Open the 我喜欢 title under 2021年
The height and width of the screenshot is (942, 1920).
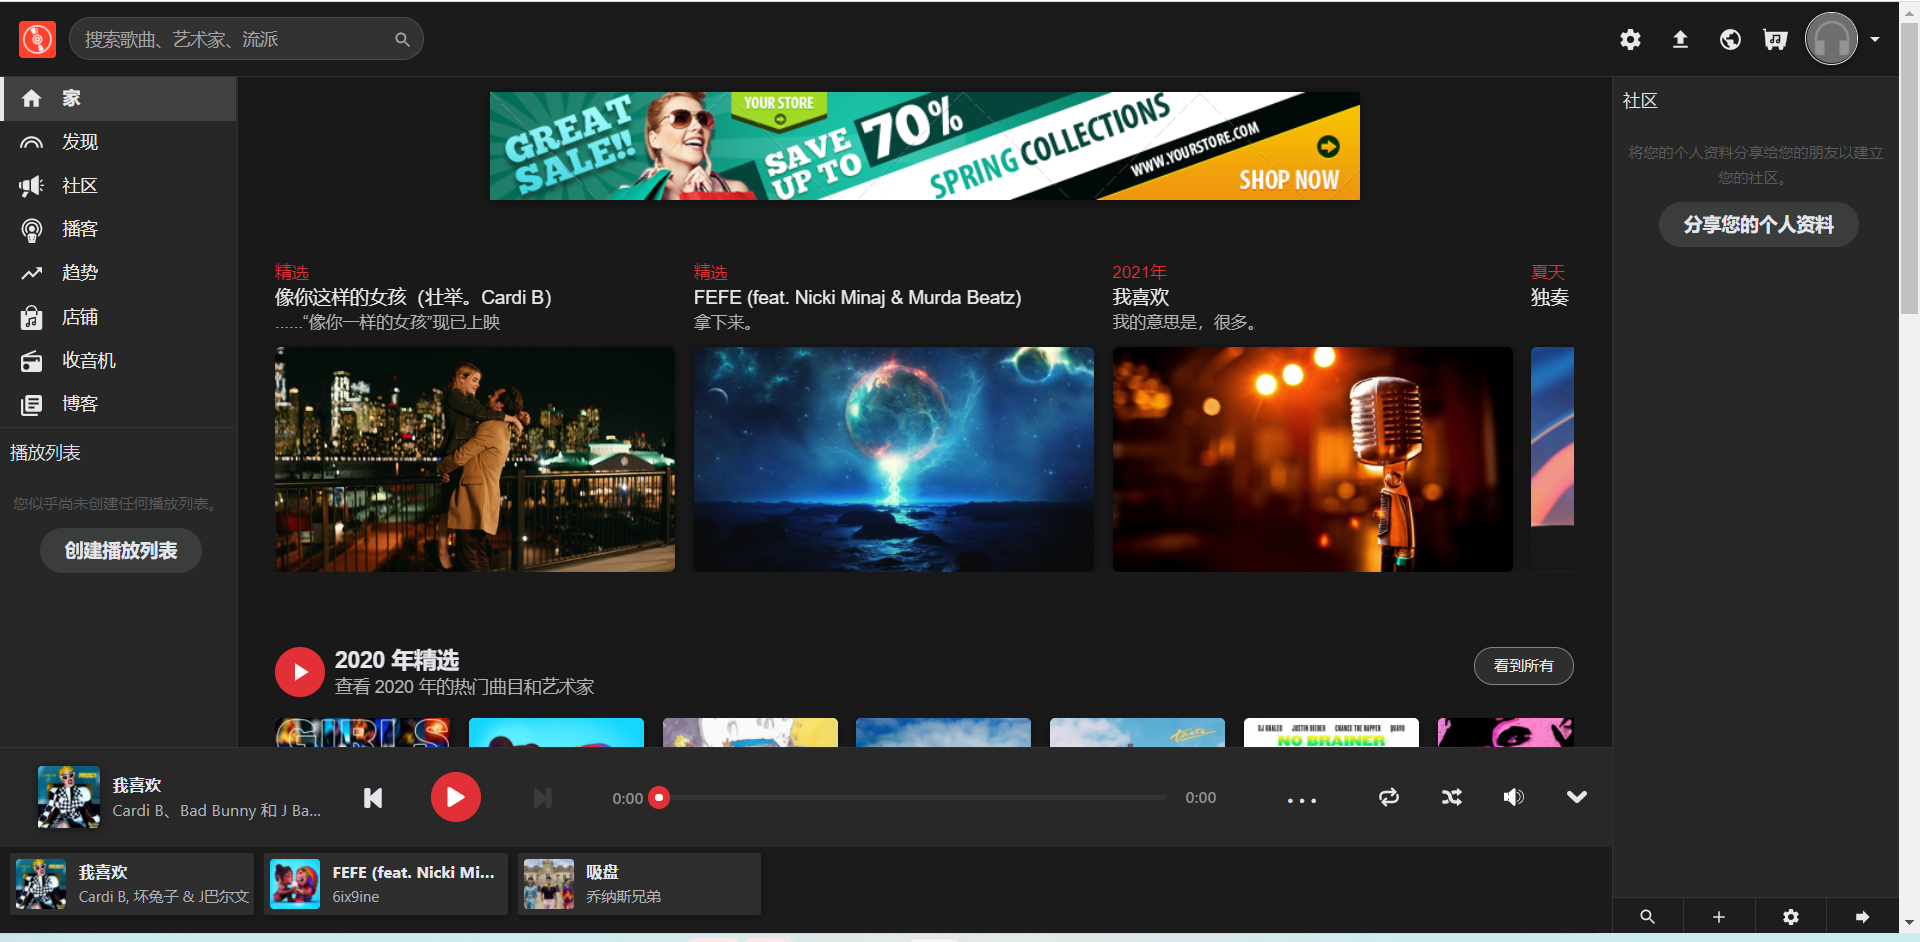(x=1141, y=297)
